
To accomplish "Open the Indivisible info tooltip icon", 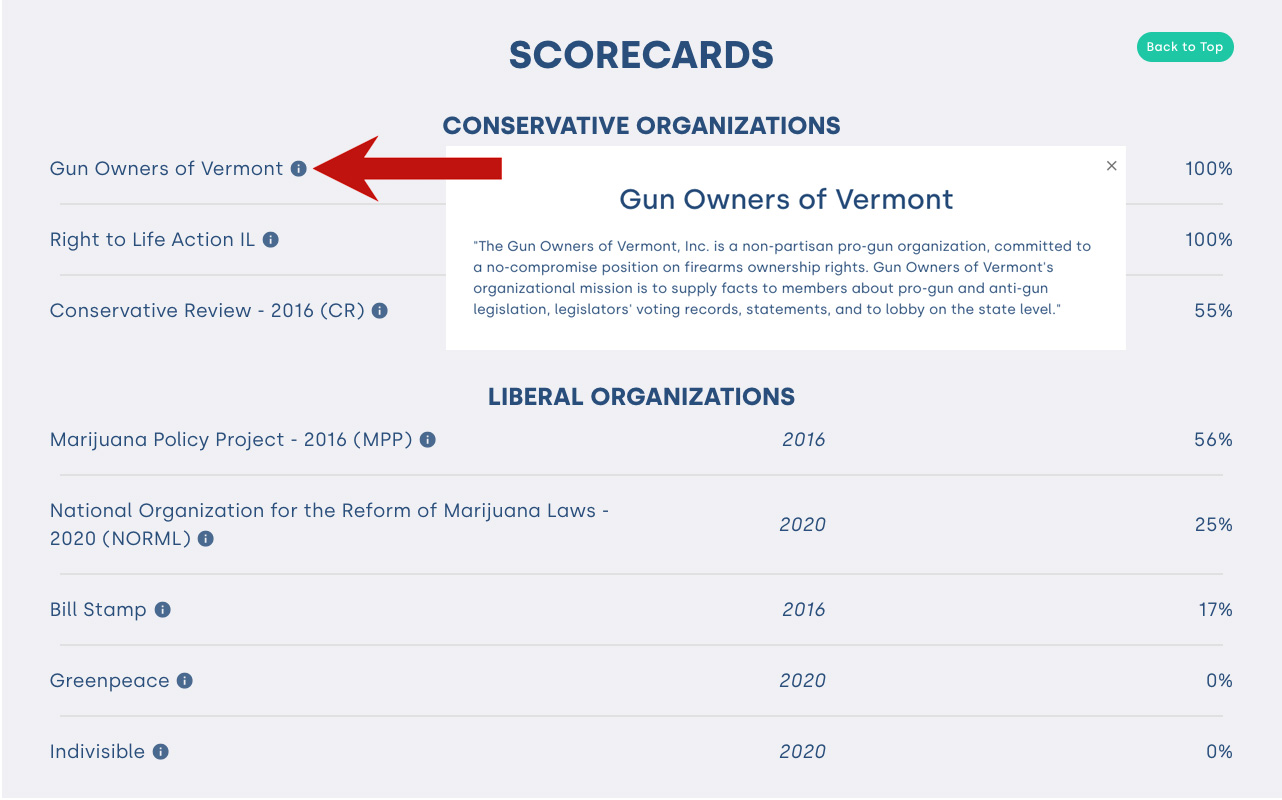I will pos(160,752).
